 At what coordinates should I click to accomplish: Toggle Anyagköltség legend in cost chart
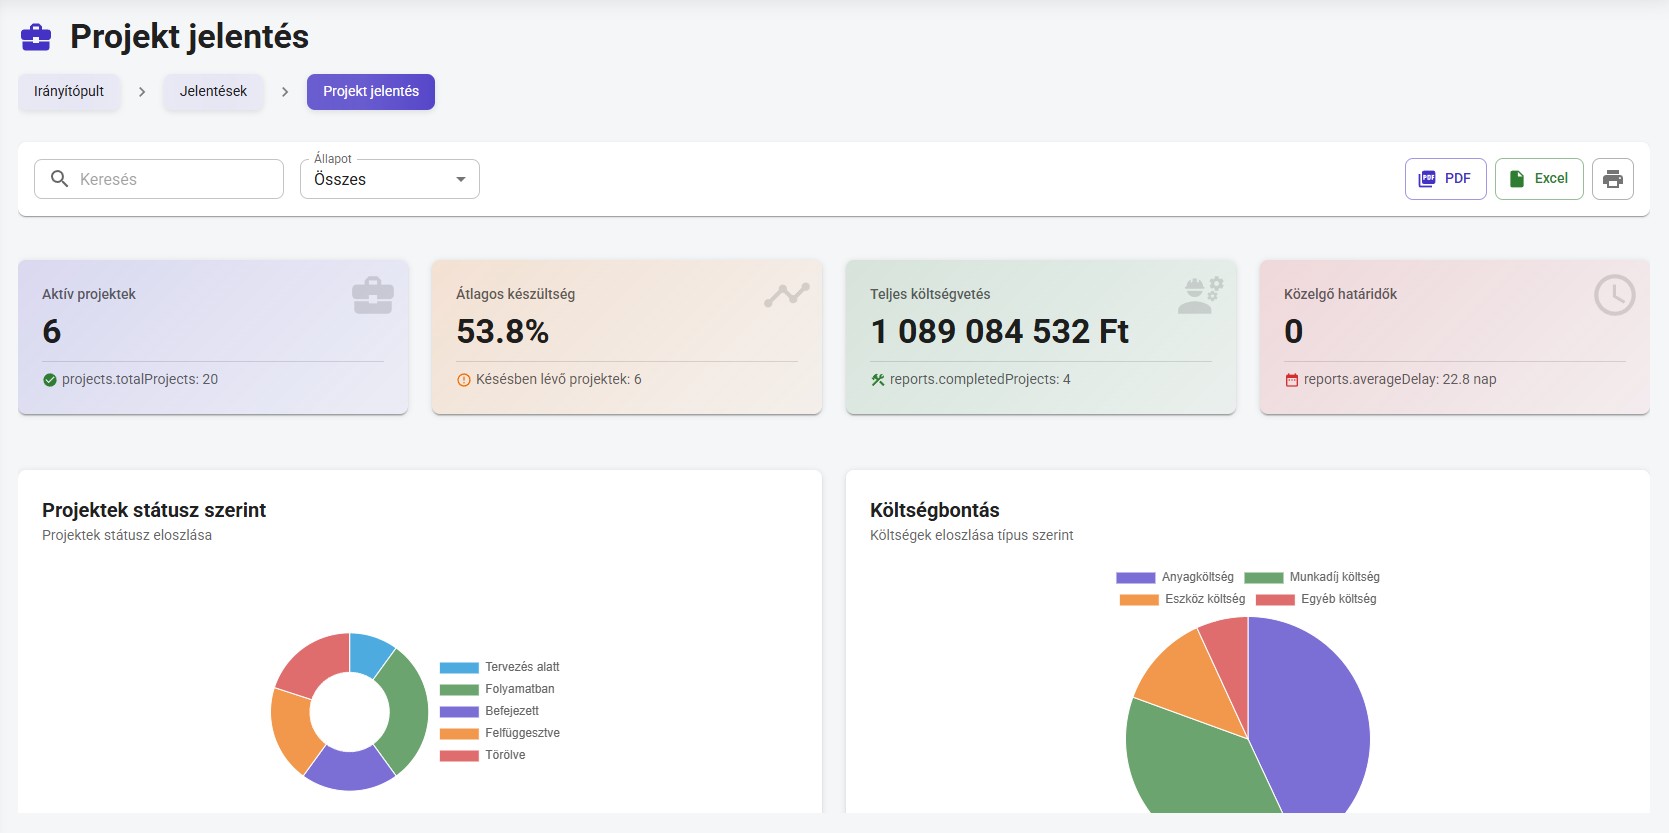[1175, 577]
